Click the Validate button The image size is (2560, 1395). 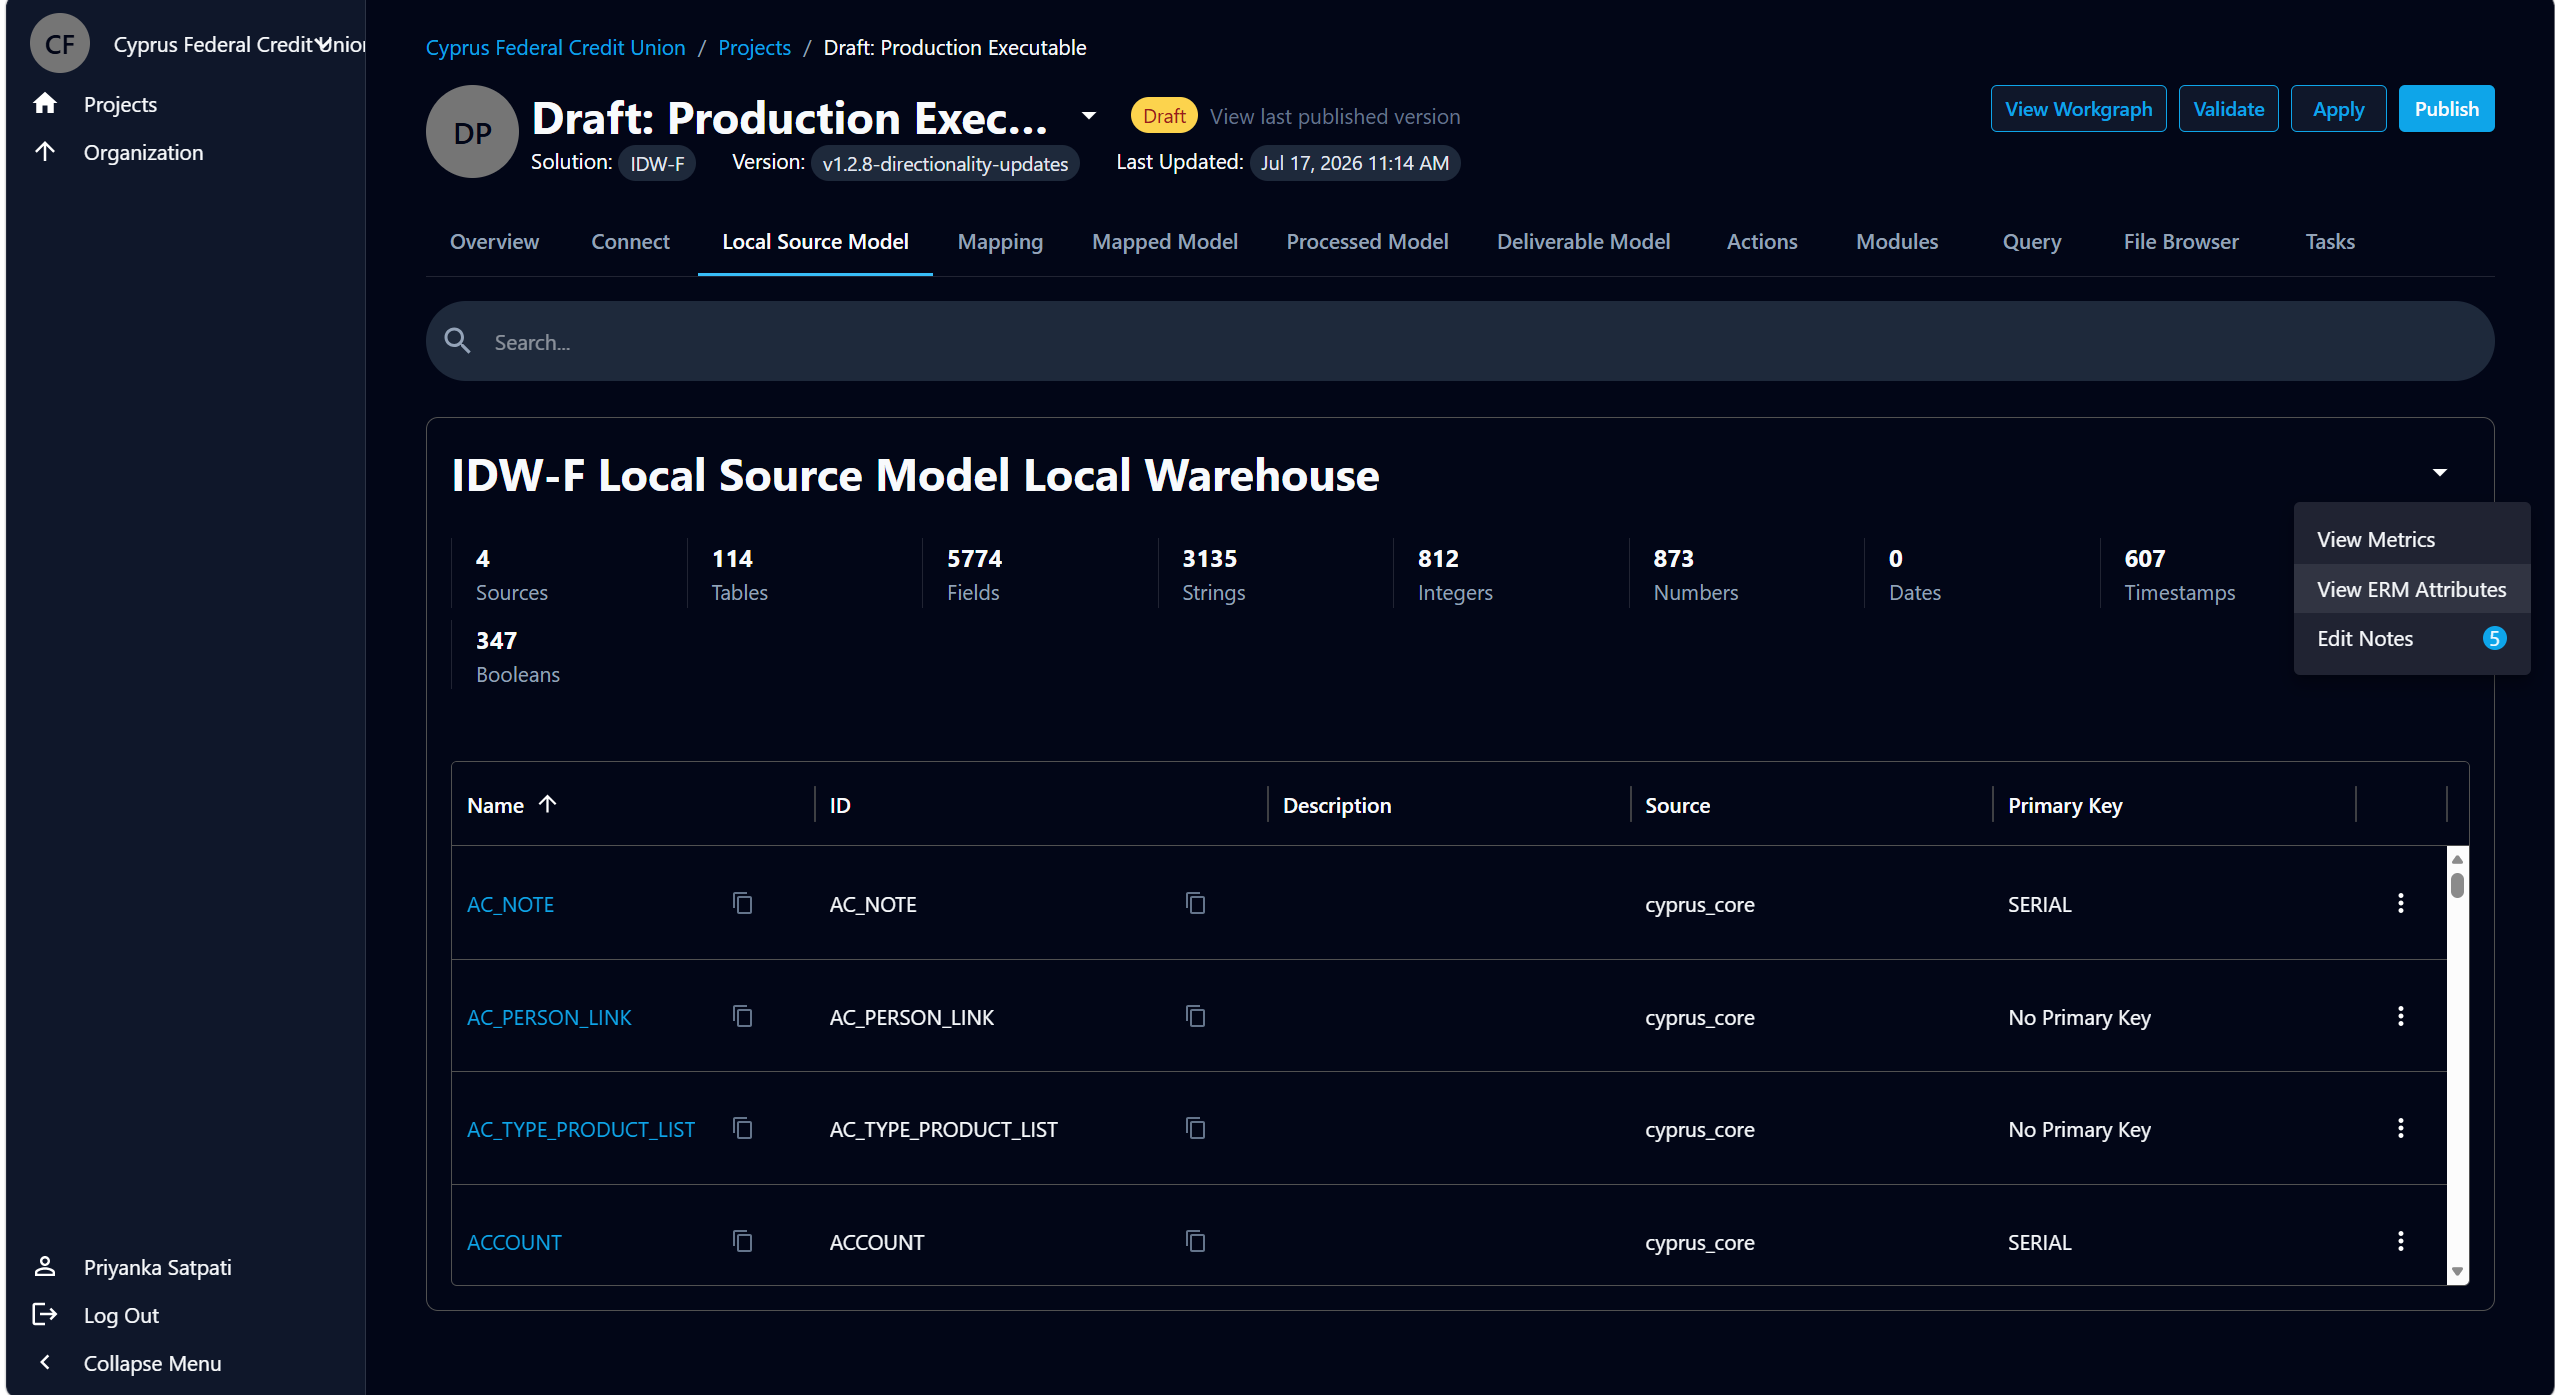click(x=2228, y=109)
